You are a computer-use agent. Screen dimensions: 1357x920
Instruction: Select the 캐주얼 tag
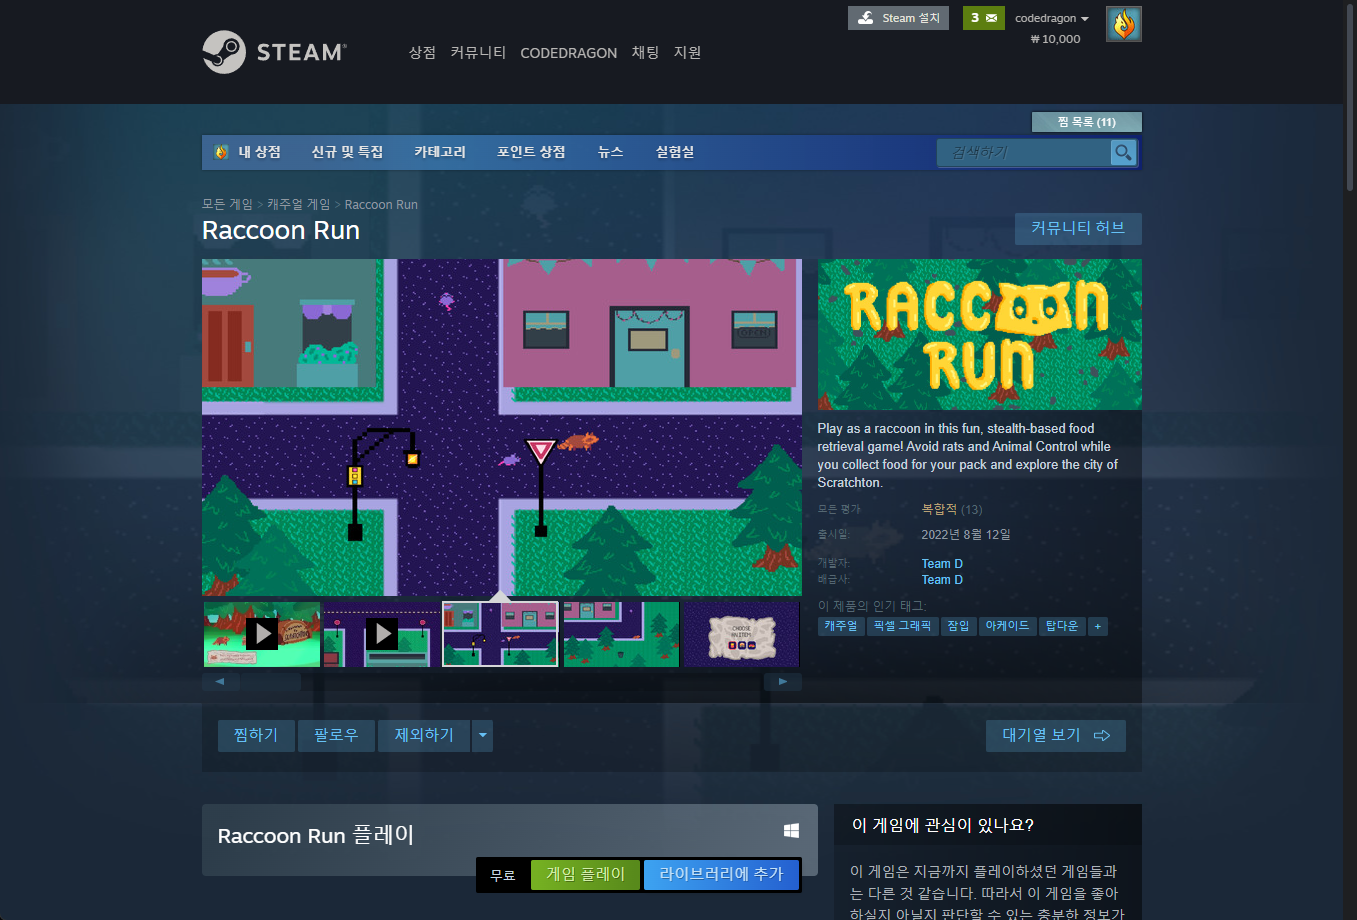pyautogui.click(x=841, y=626)
